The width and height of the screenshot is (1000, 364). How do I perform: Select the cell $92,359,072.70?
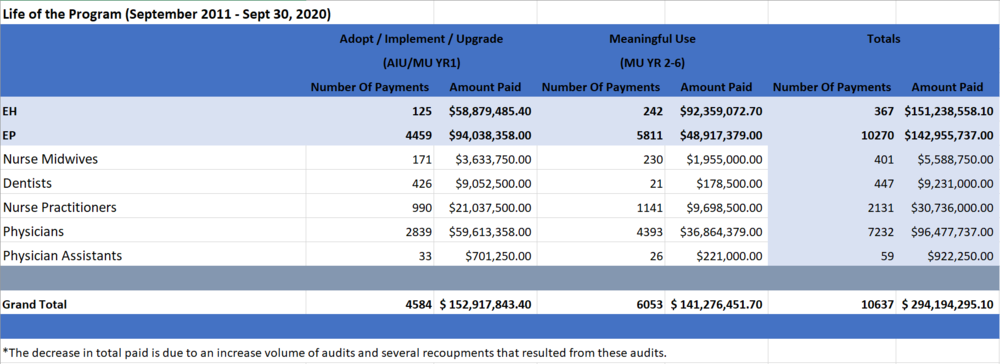click(721, 112)
